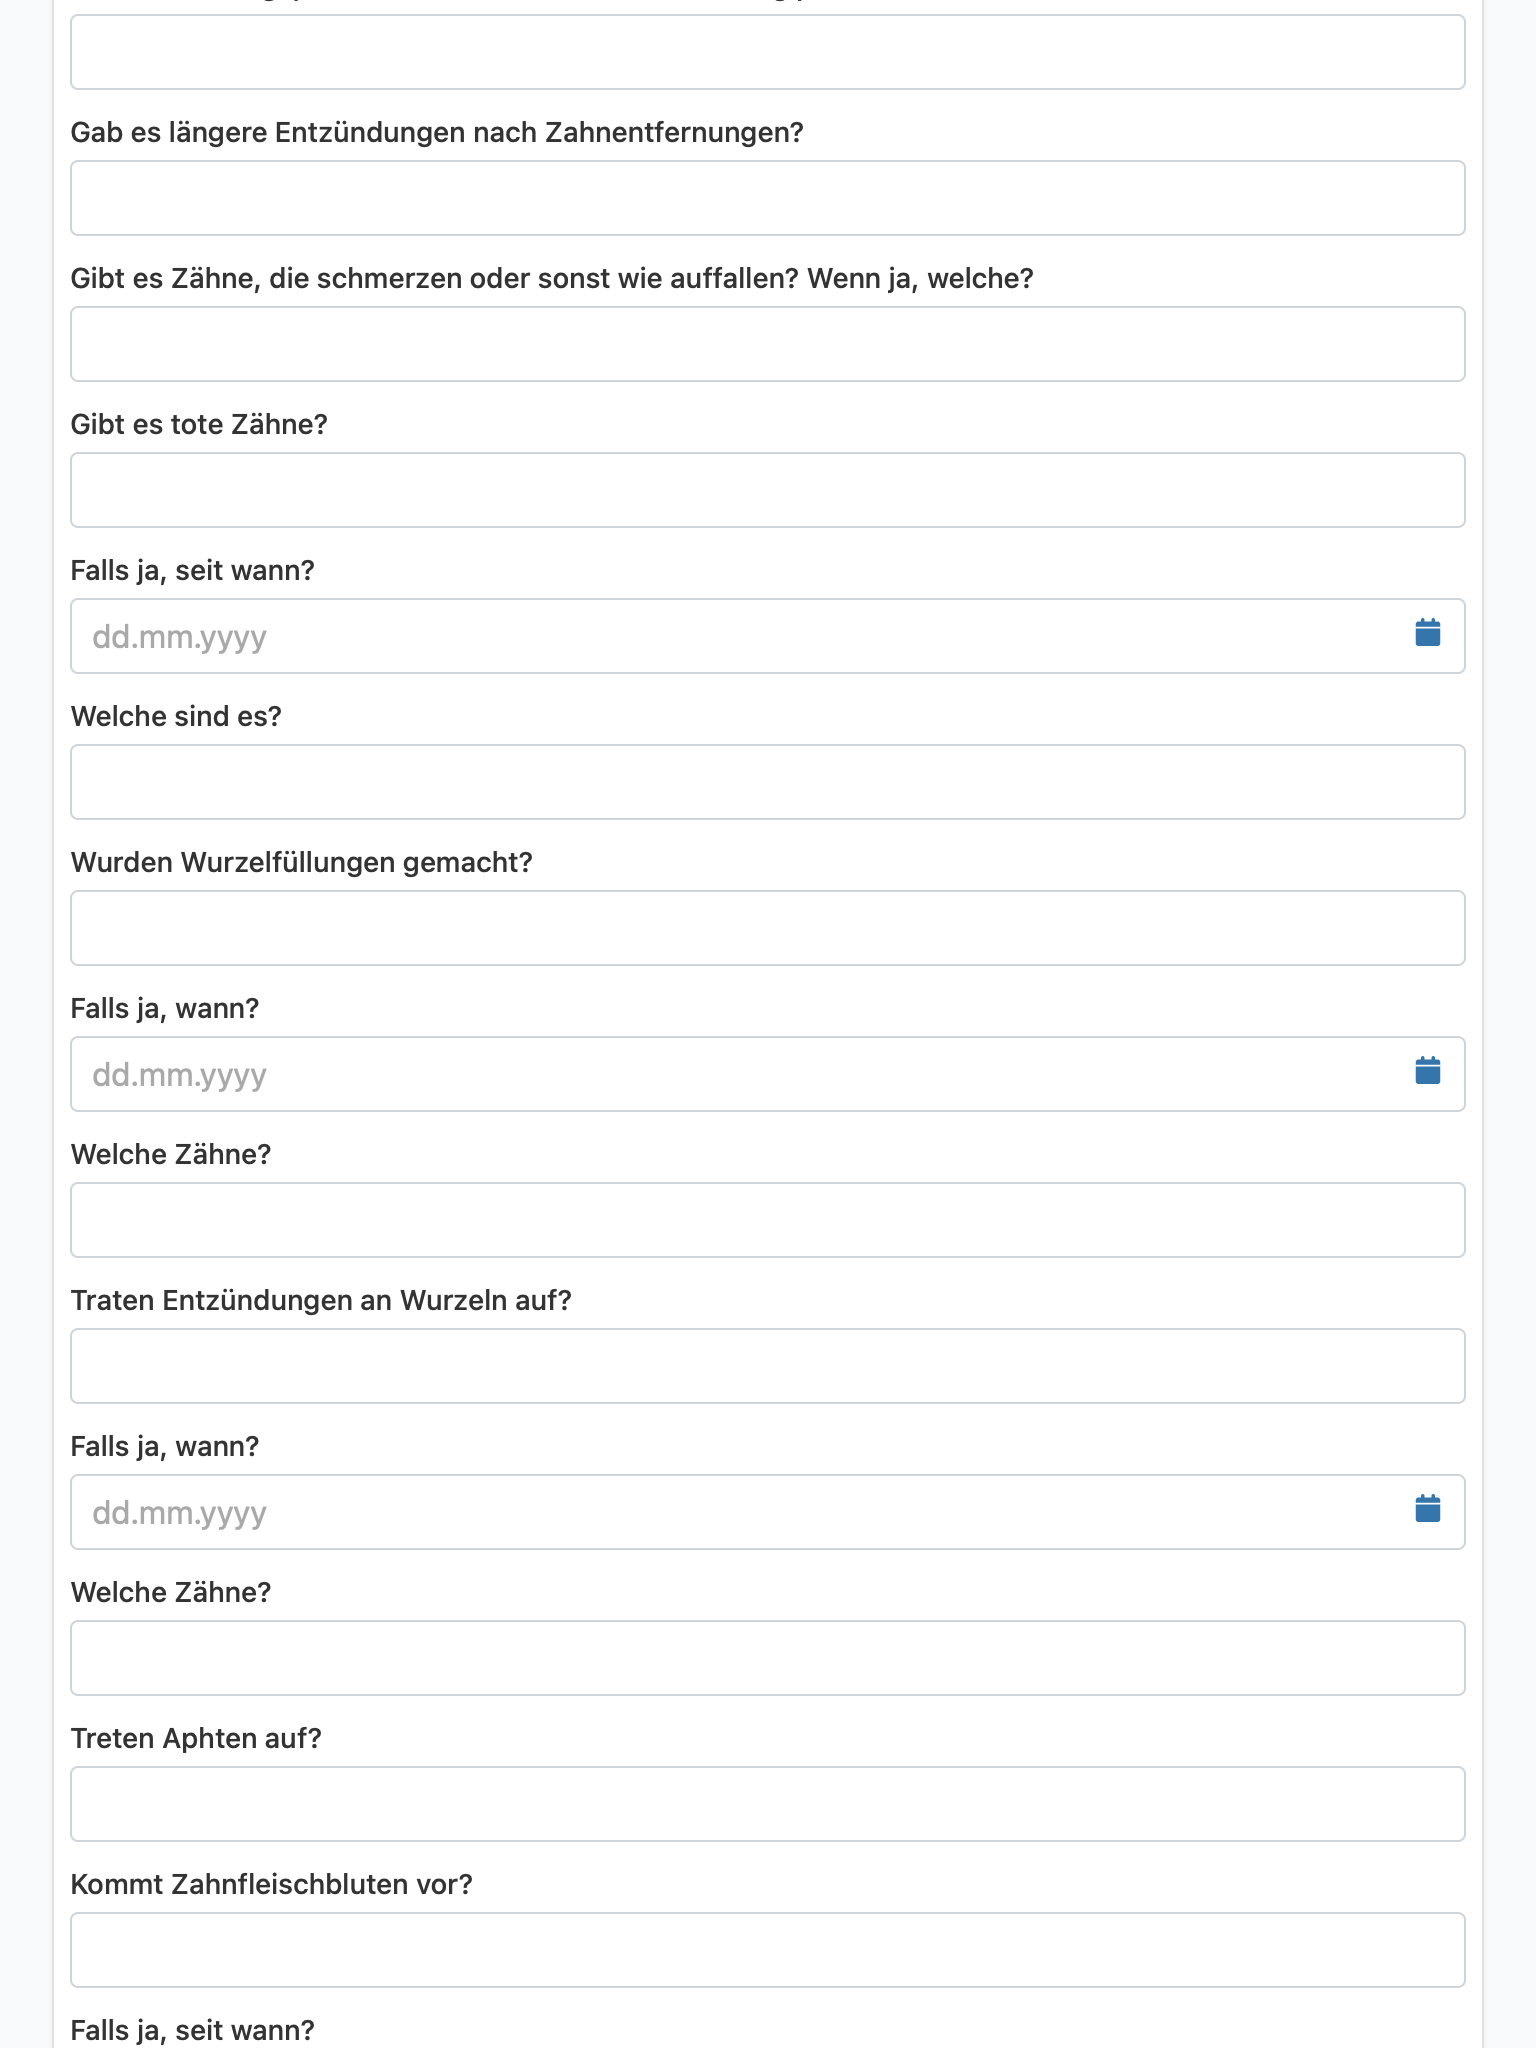Click the 'Treten Aphten auf?' label text

tap(196, 1739)
